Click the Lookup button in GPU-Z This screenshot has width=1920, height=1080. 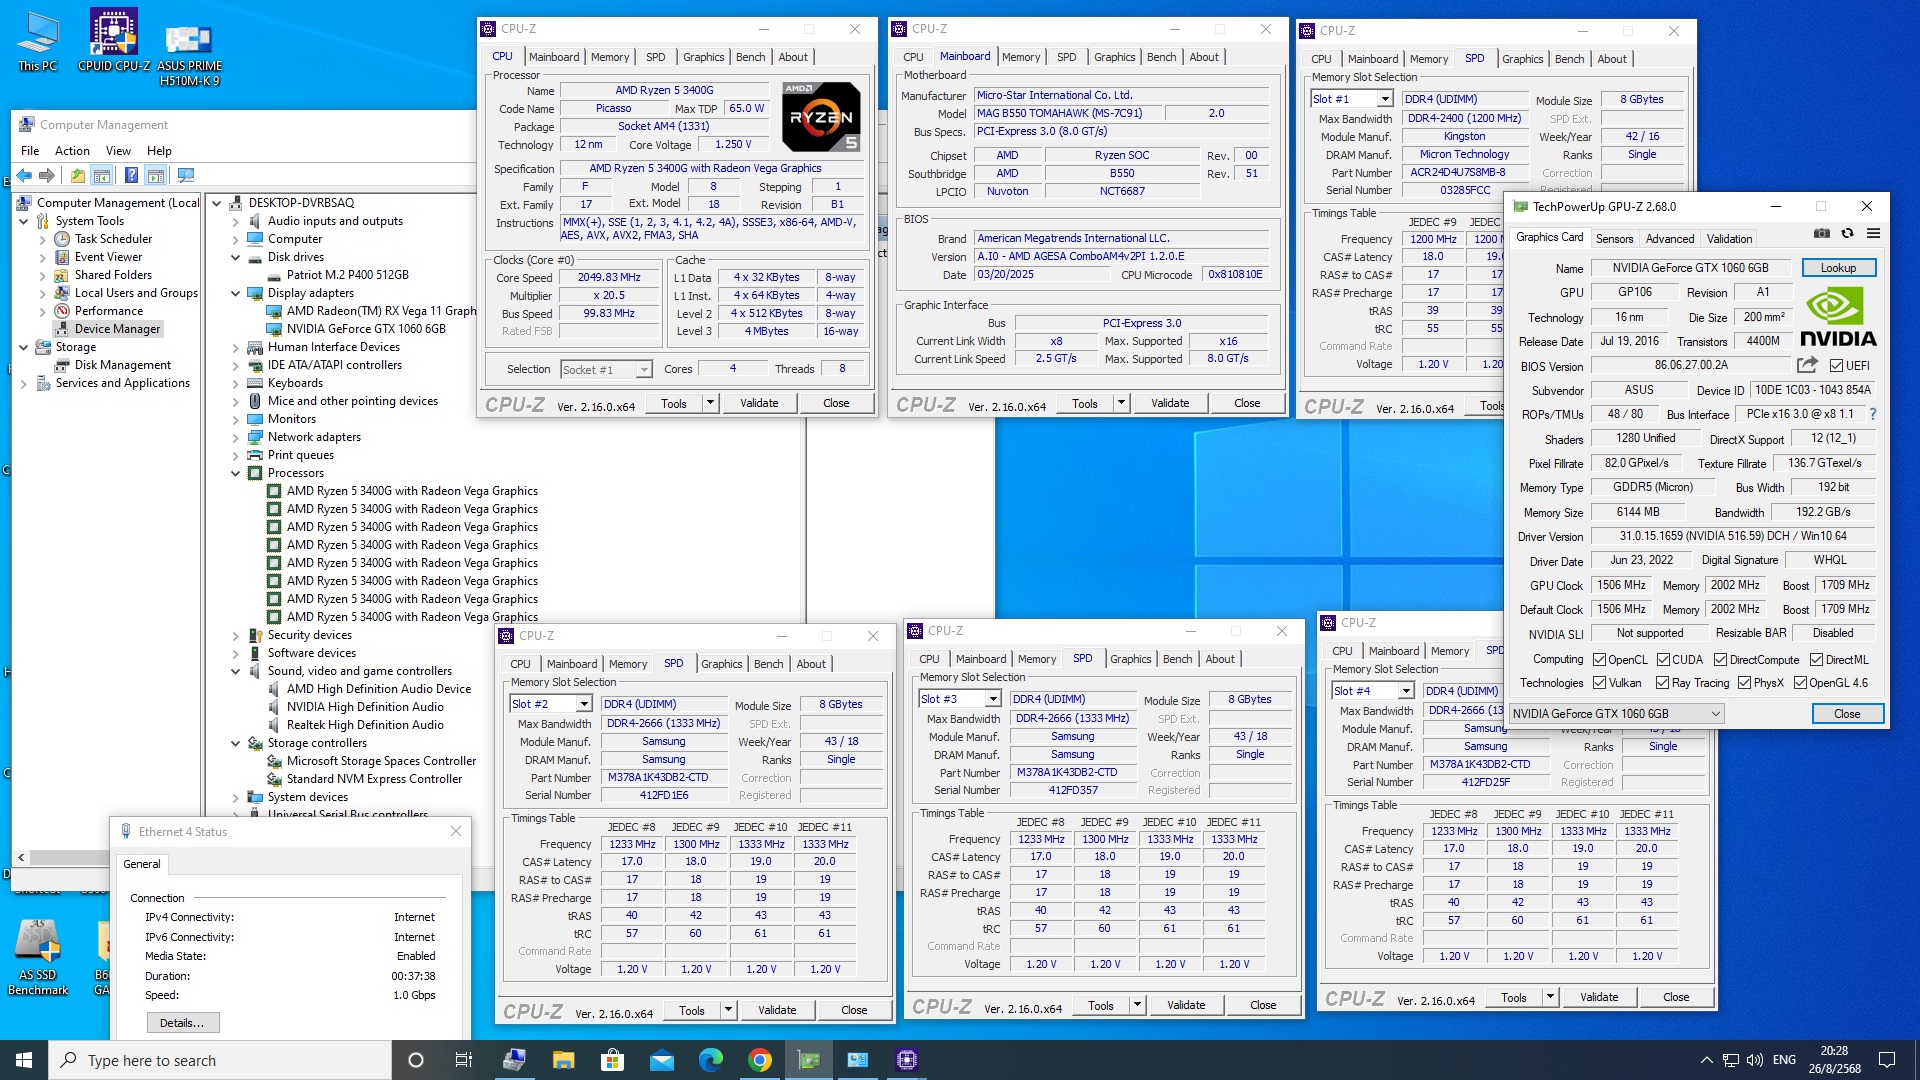coord(1838,268)
